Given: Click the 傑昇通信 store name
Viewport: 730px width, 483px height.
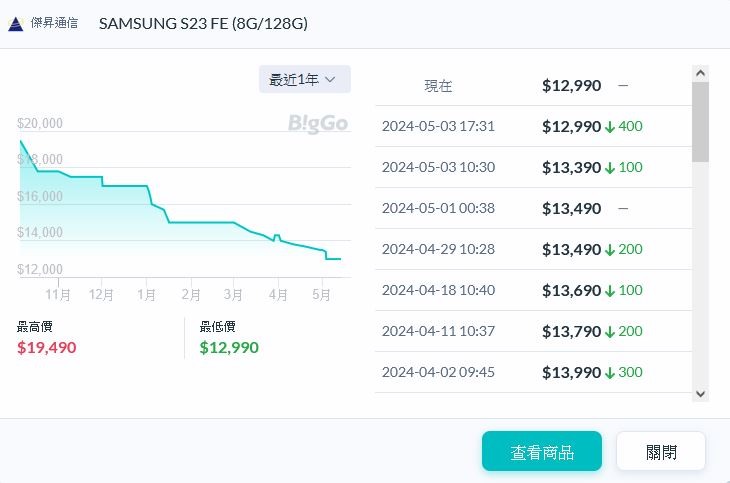Looking at the screenshot, I should (x=54, y=23).
